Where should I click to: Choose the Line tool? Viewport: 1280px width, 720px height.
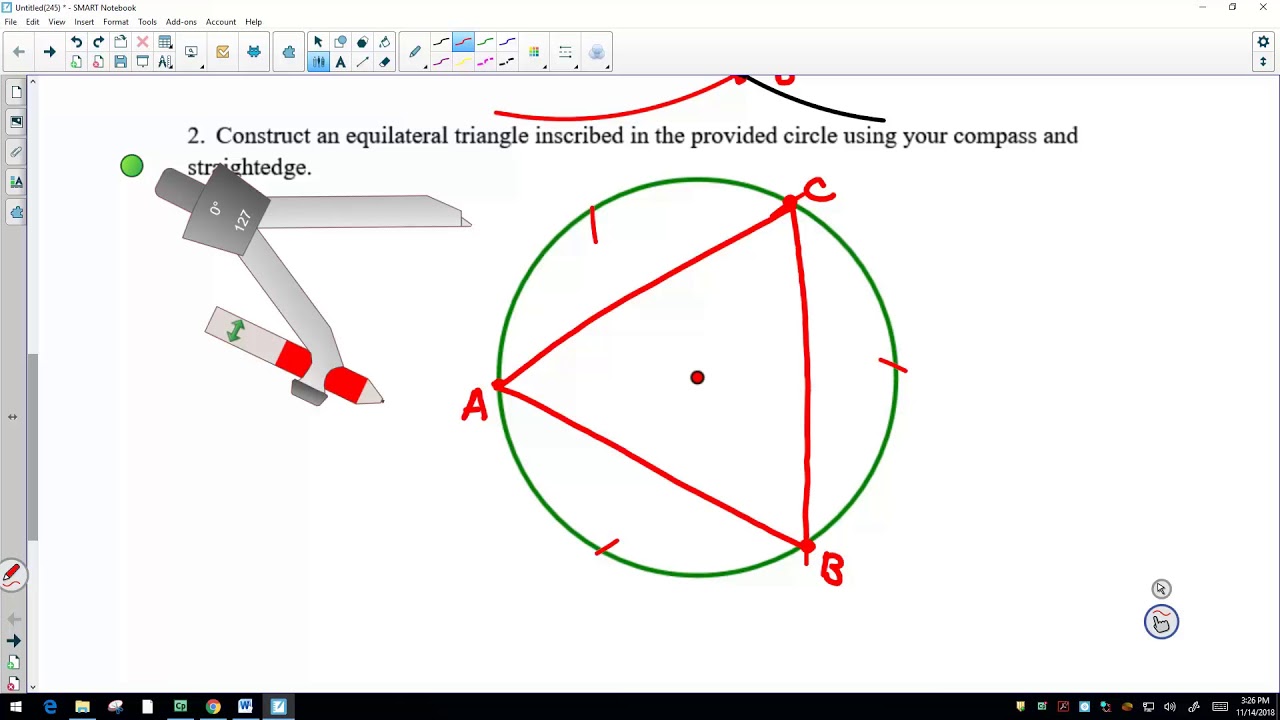point(362,62)
